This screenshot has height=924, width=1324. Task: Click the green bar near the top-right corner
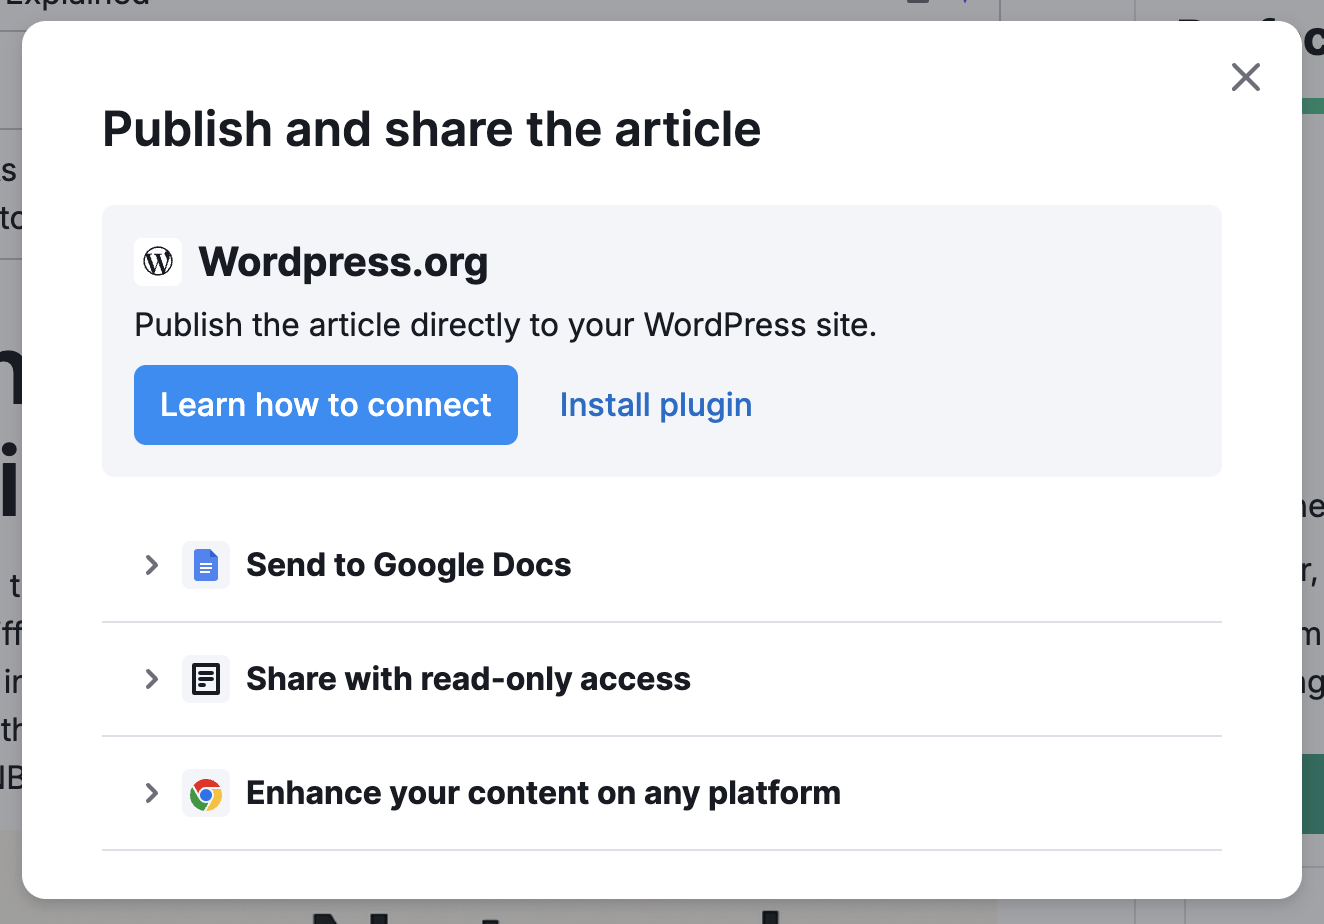[x=1313, y=105]
